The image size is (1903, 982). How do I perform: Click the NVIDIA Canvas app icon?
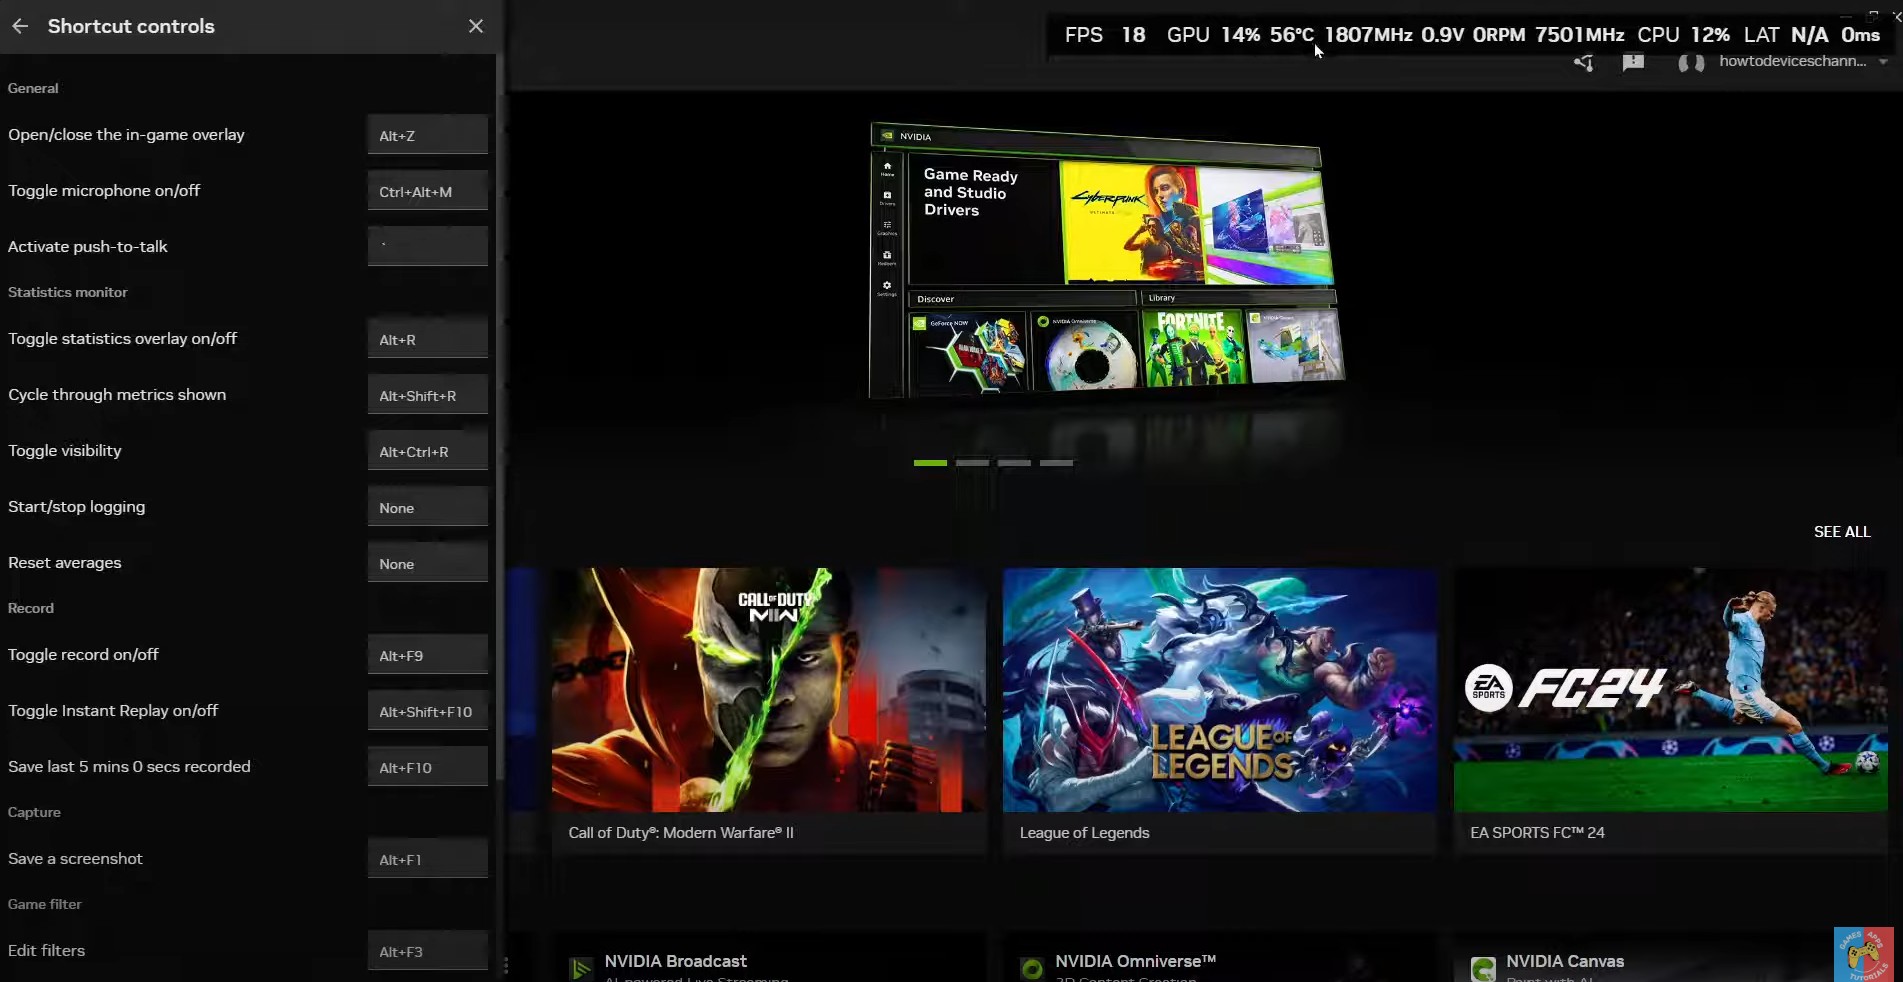1483,968
